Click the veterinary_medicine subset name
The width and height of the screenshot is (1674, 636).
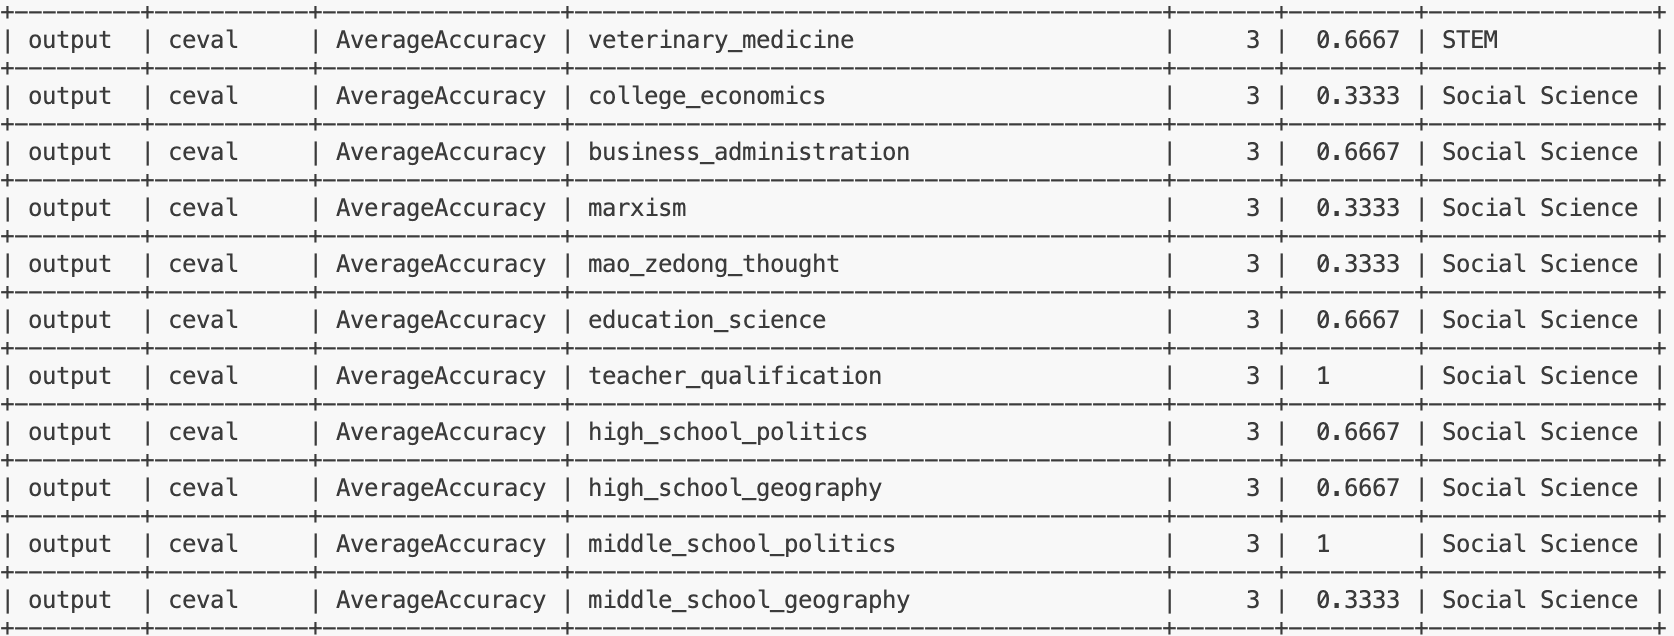coord(720,40)
